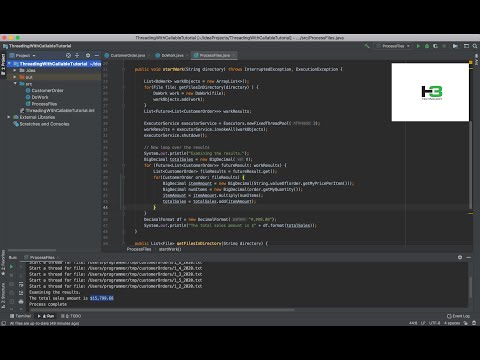Select Scratches and Consoles node
The height and width of the screenshot is (360, 480).
41,124
